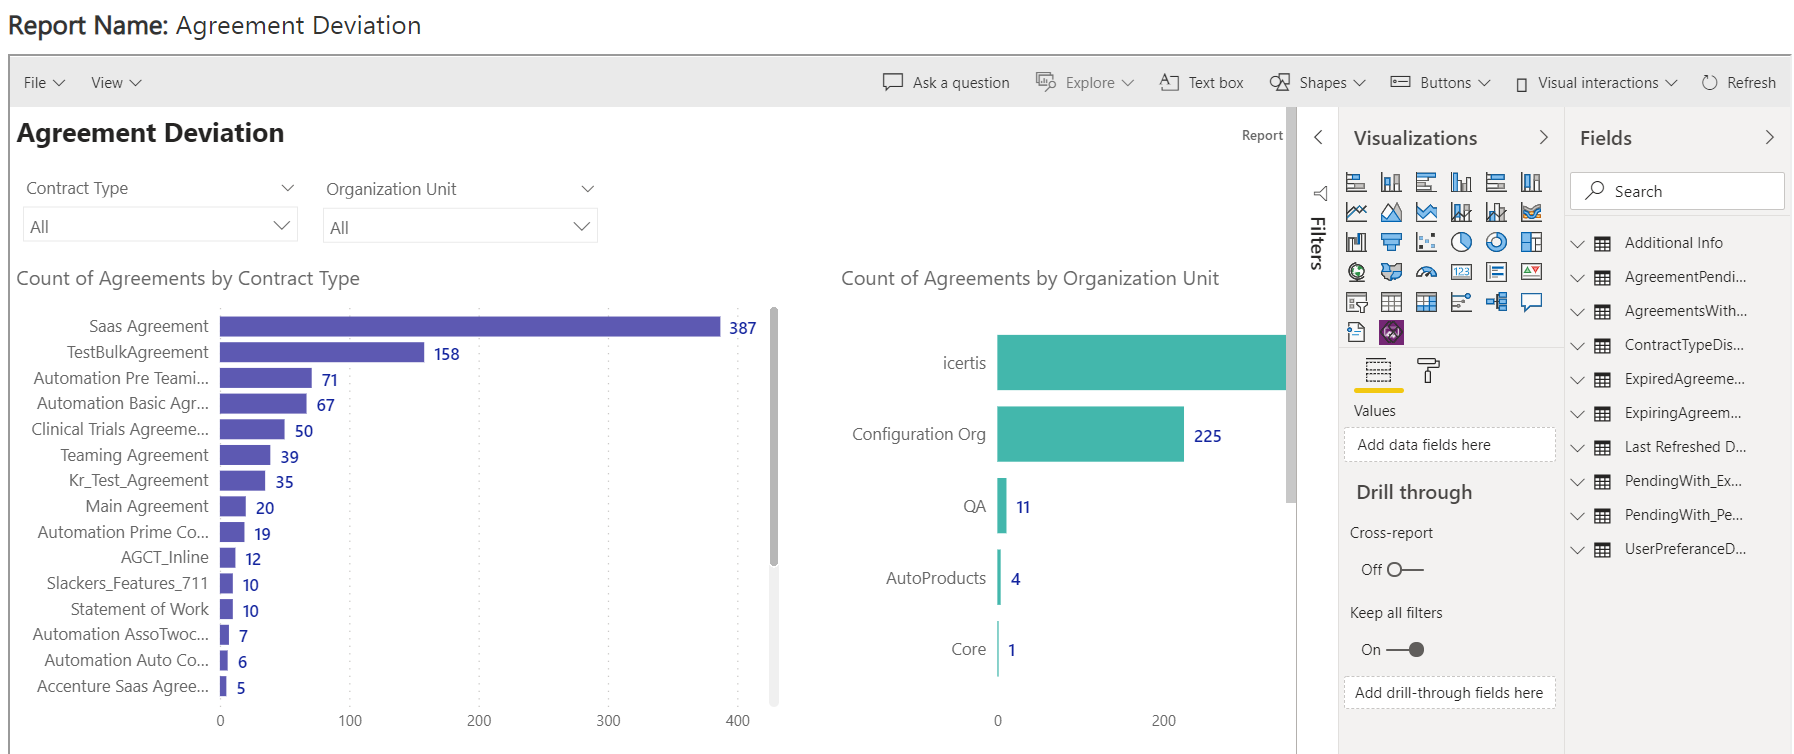Click the Refresh button
This screenshot has height=754, width=1794.
(x=1739, y=83)
